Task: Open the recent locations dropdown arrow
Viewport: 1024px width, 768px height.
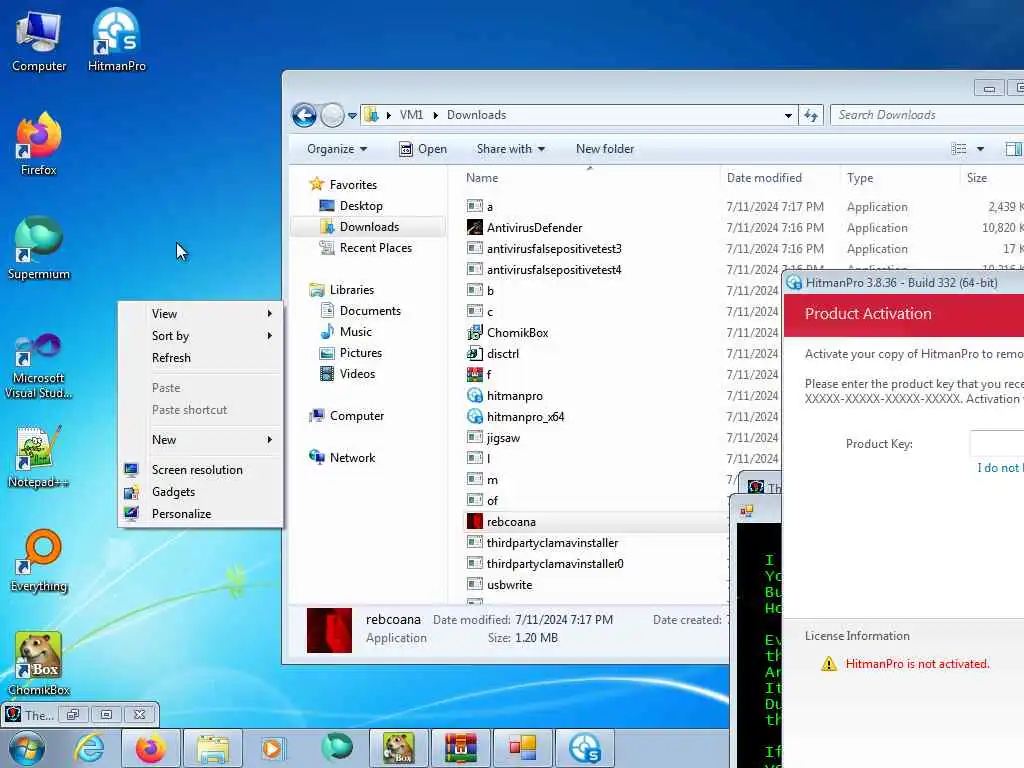Action: [x=352, y=116]
